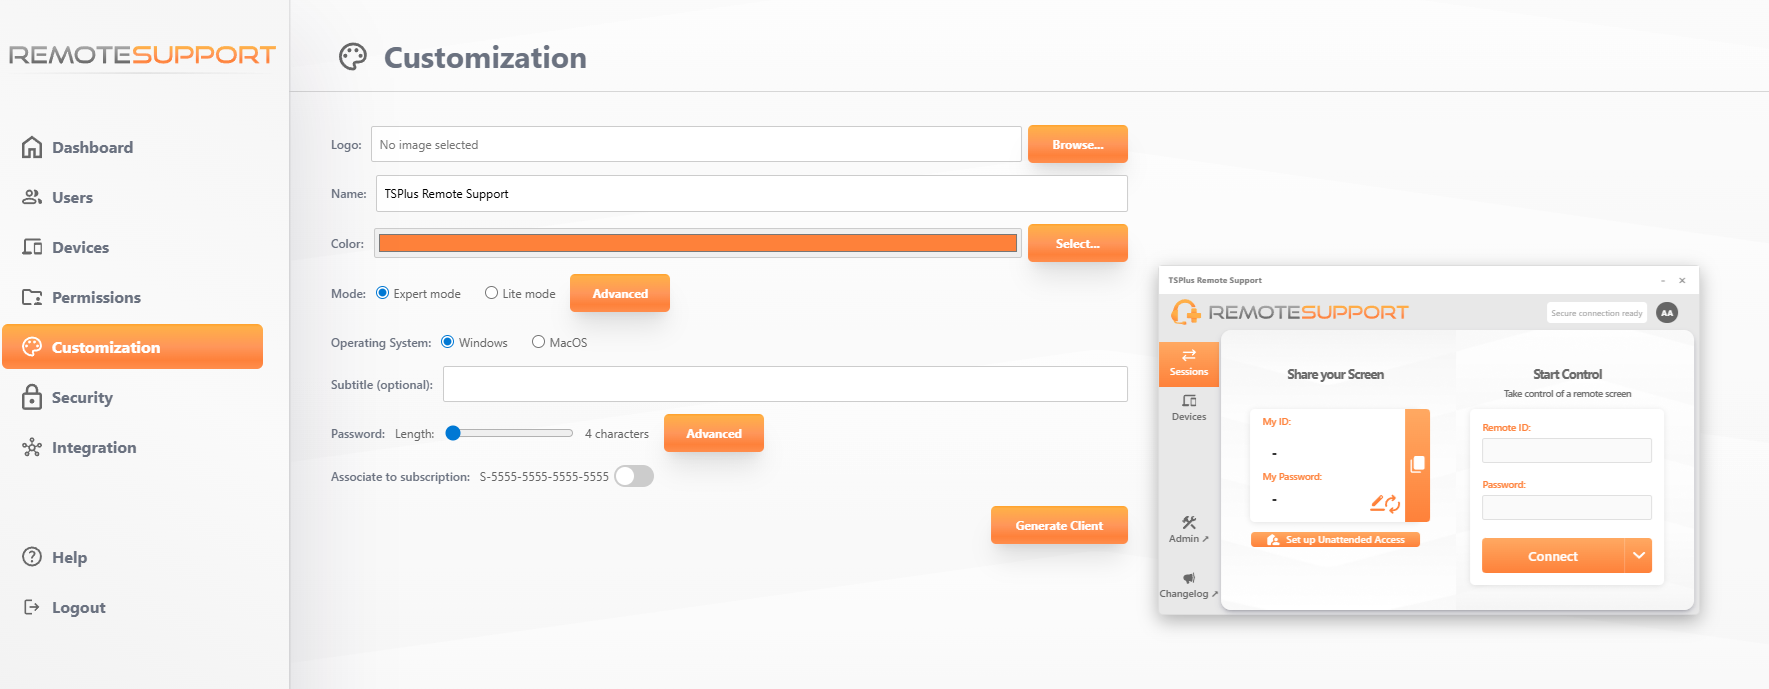Open the Users icon in sidebar
Image resolution: width=1769 pixels, height=689 pixels.
point(32,197)
